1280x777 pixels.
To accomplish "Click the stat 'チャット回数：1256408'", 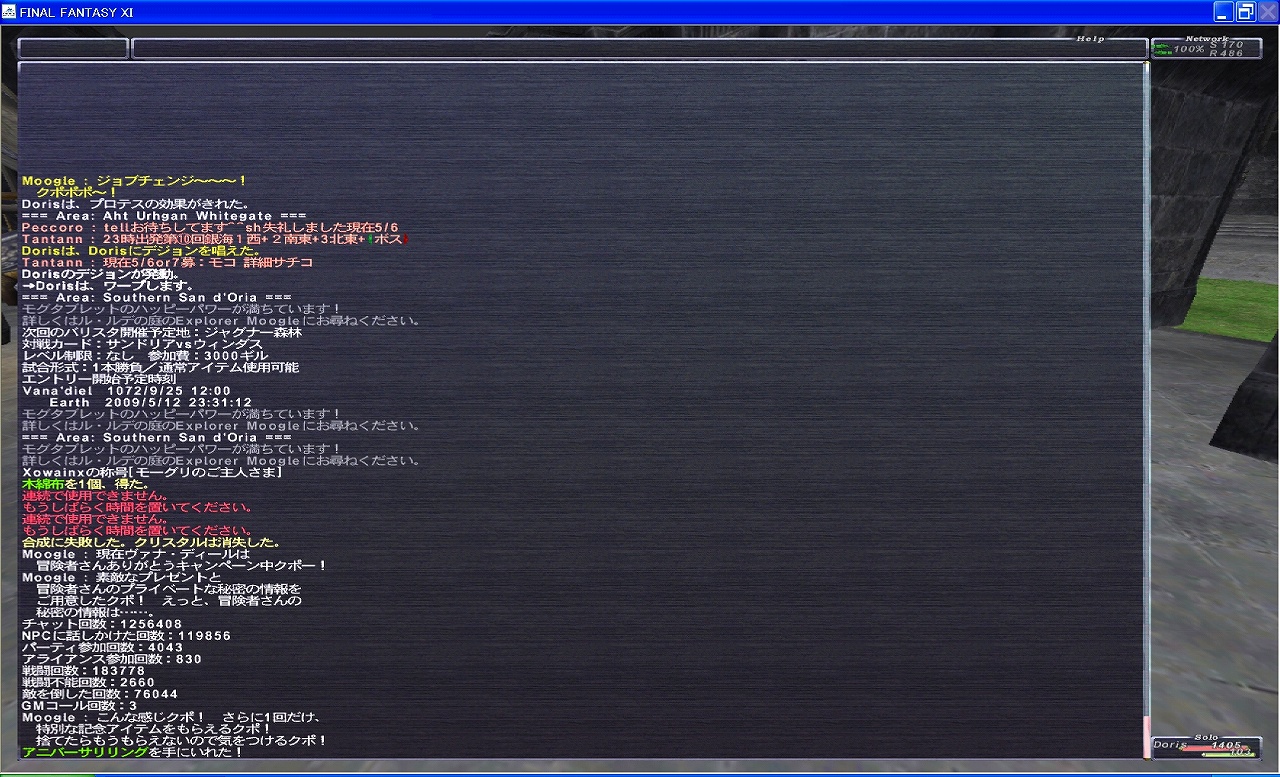I will 102,623.
